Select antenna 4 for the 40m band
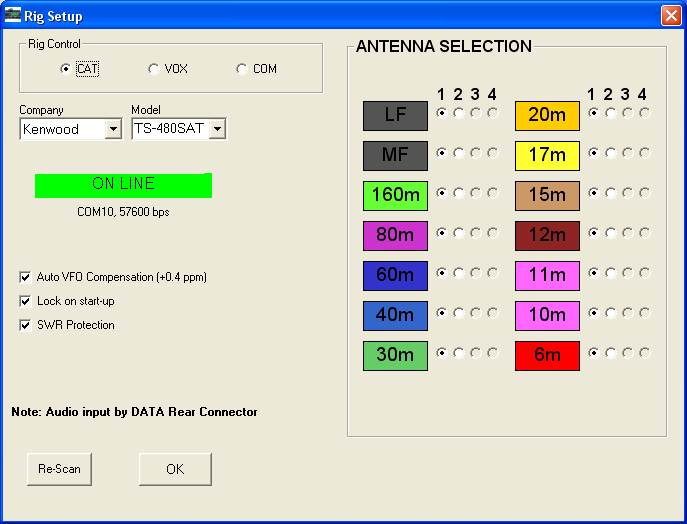The width and height of the screenshot is (687, 524). [x=493, y=313]
